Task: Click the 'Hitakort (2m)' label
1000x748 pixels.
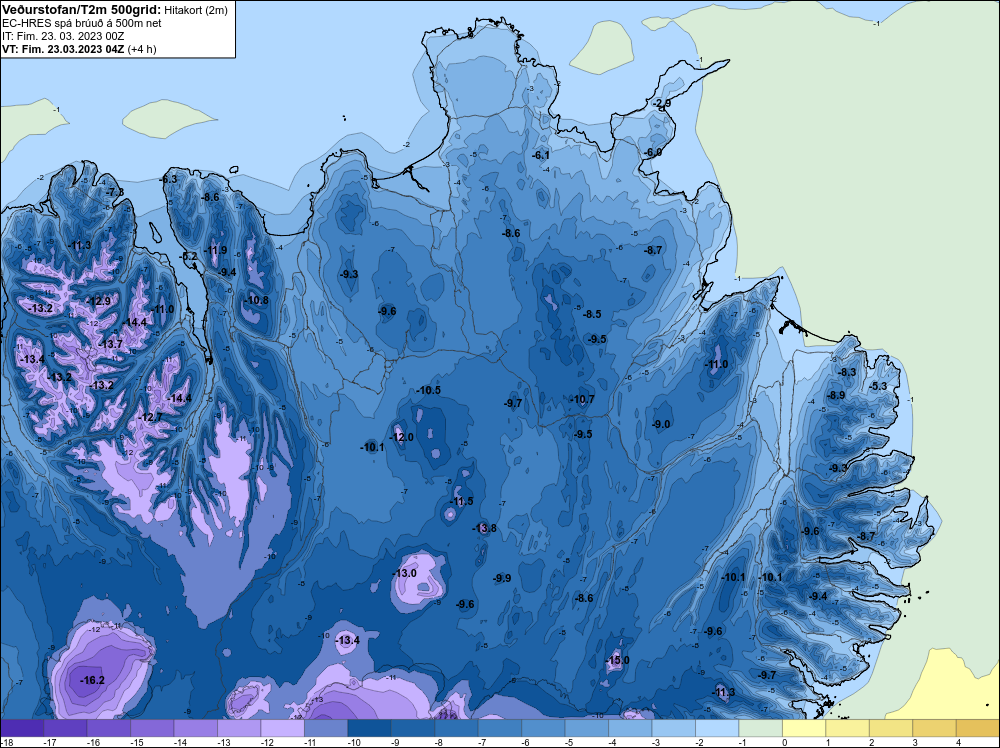Action: point(195,10)
